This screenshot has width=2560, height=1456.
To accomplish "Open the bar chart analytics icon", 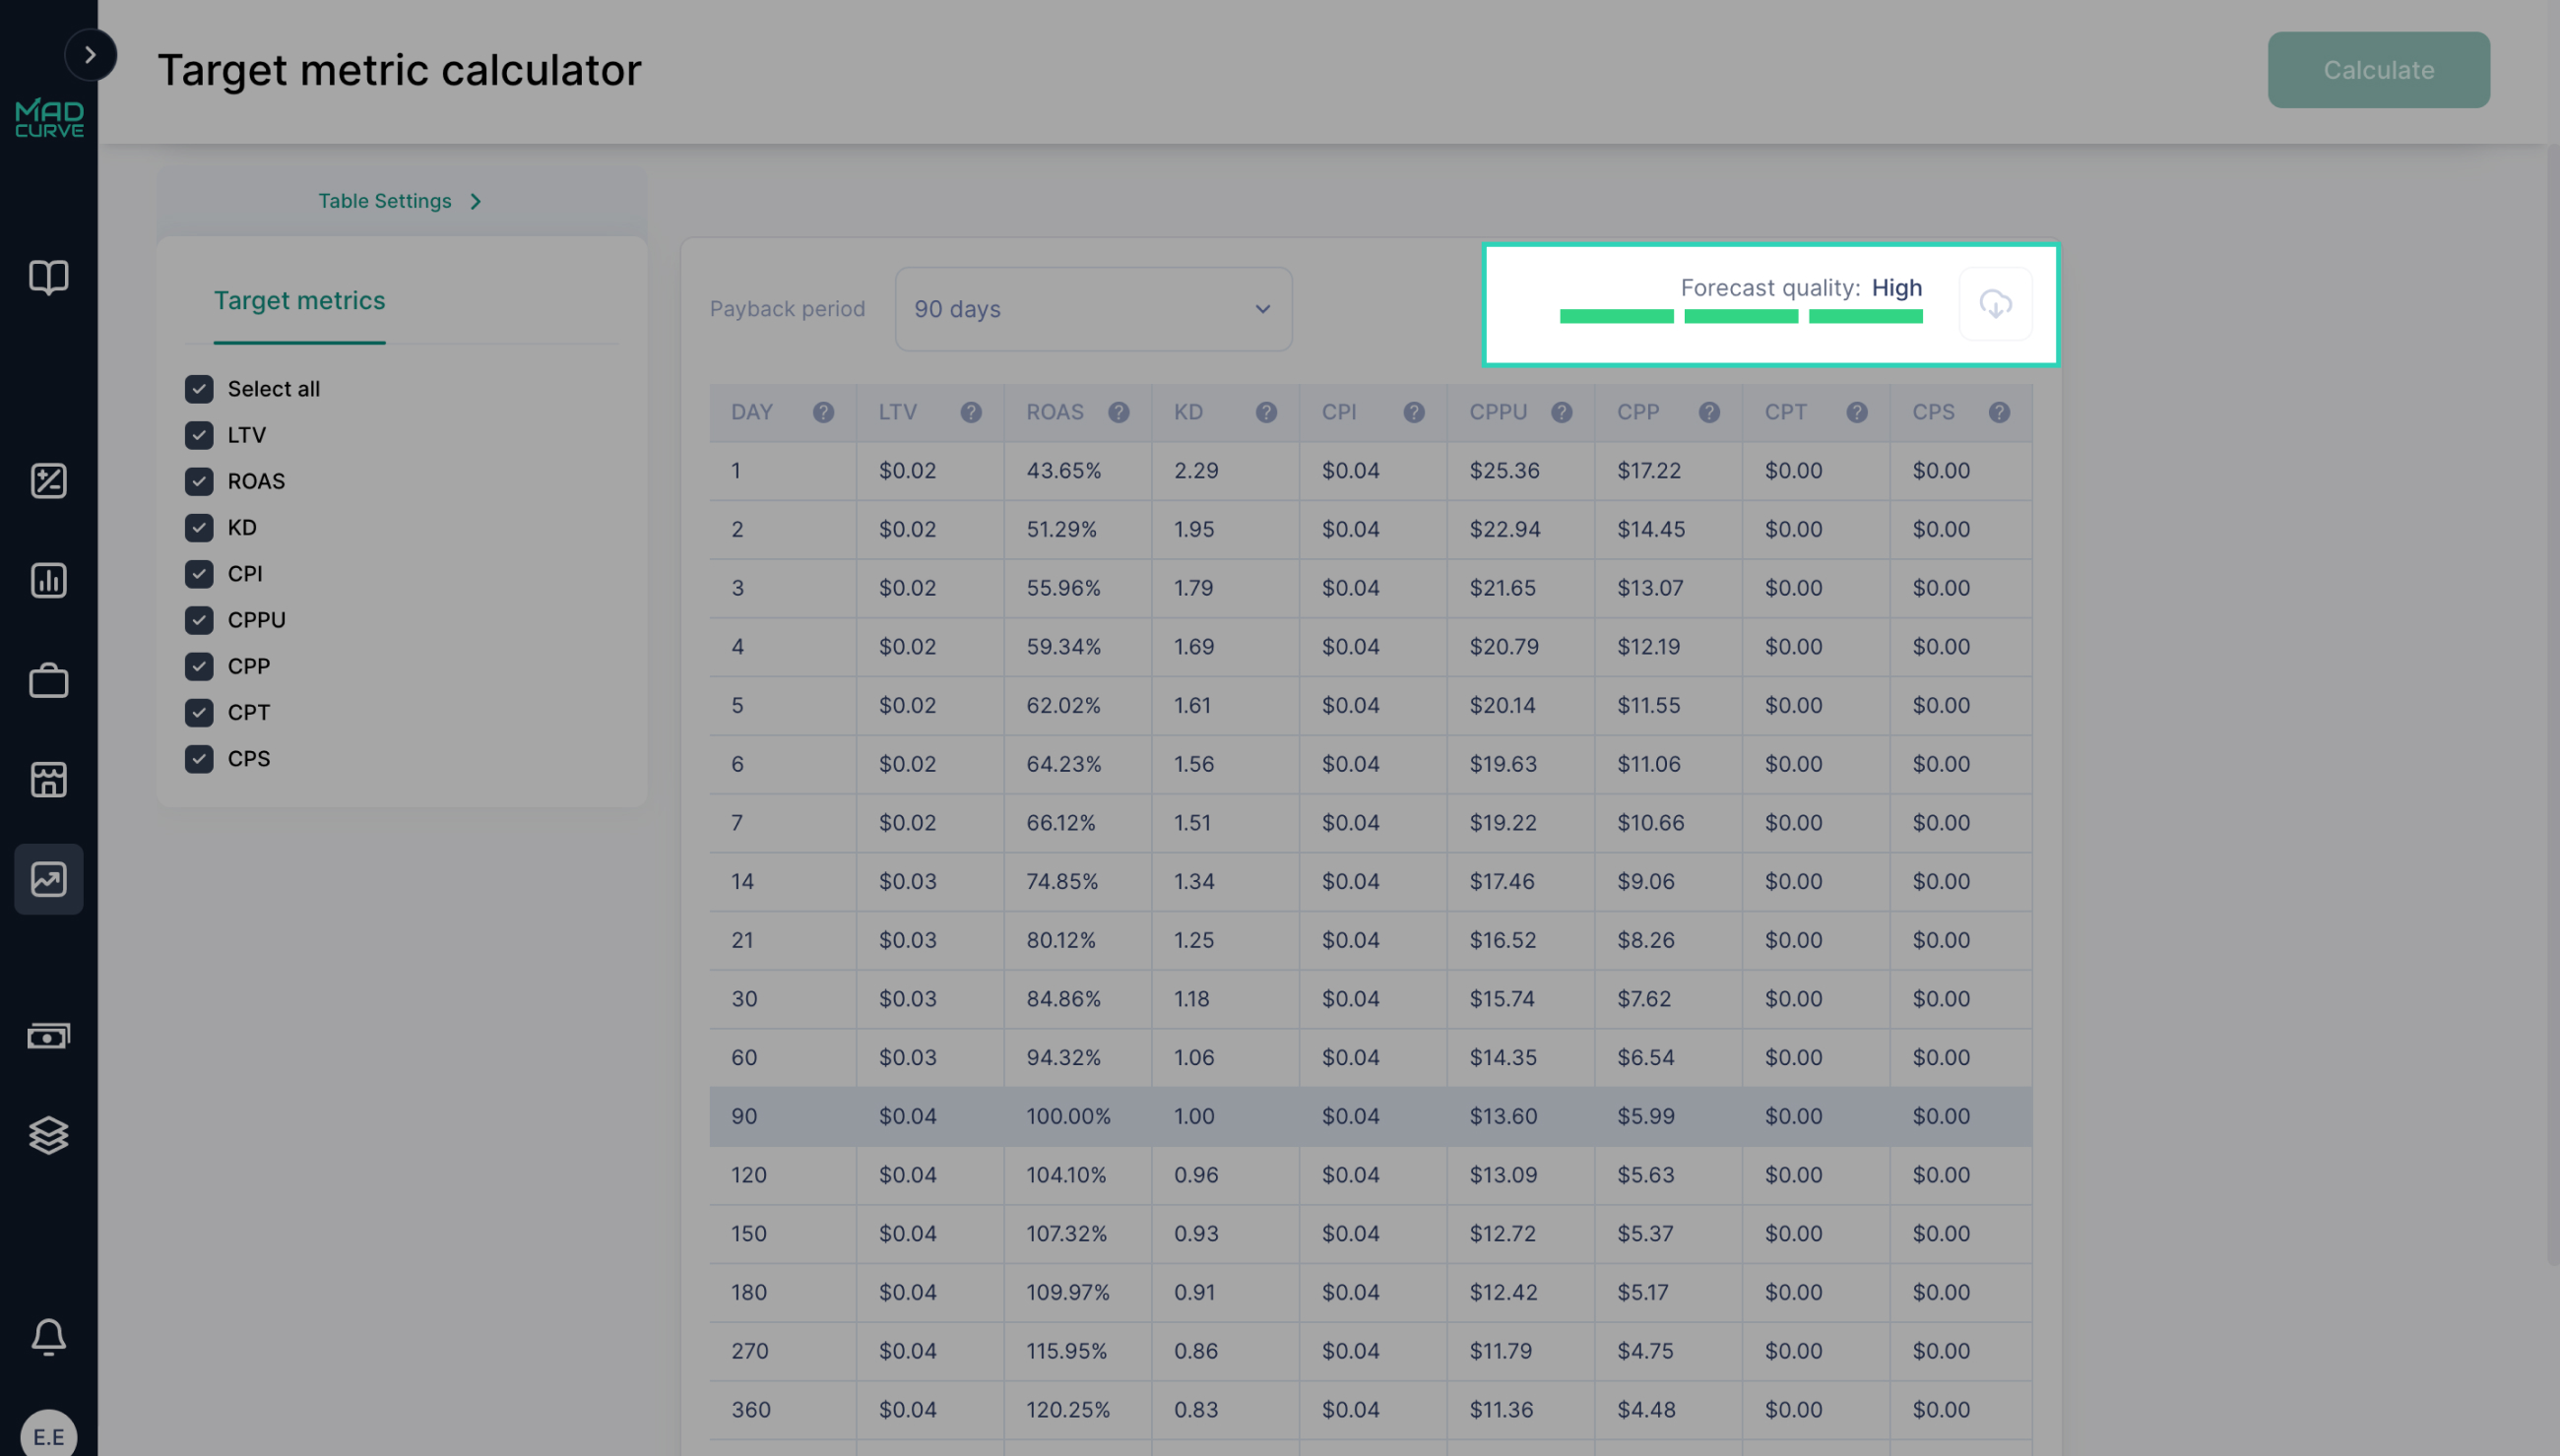I will [x=49, y=580].
